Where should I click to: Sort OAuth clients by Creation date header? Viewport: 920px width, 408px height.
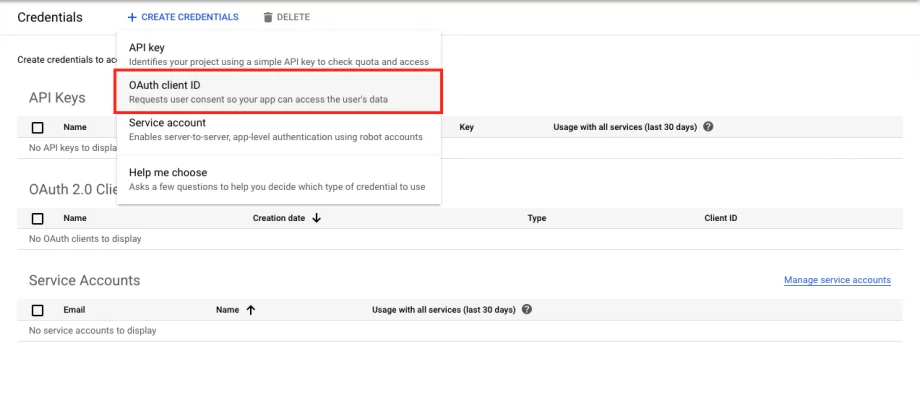[x=279, y=218]
